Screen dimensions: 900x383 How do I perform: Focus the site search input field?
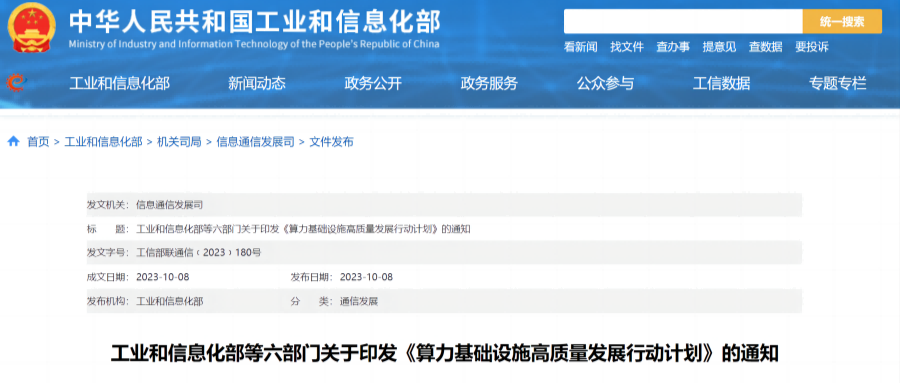683,22
